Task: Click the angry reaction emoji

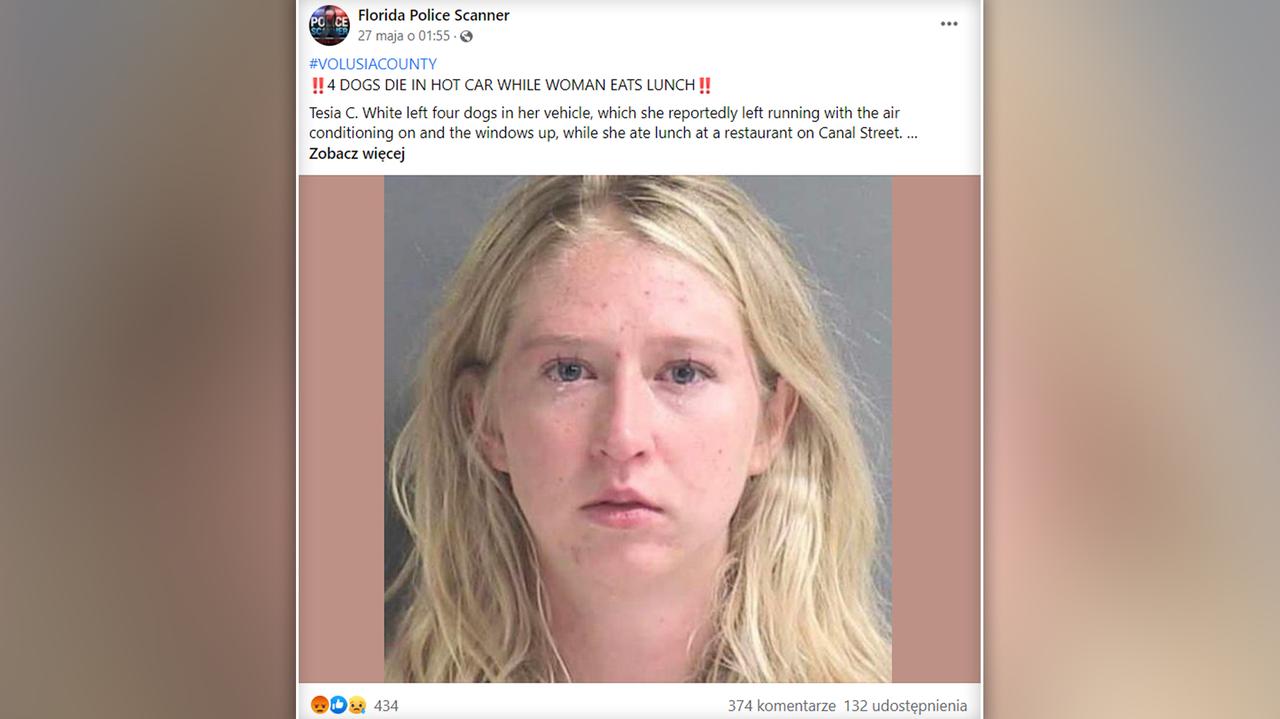Action: 319,705
